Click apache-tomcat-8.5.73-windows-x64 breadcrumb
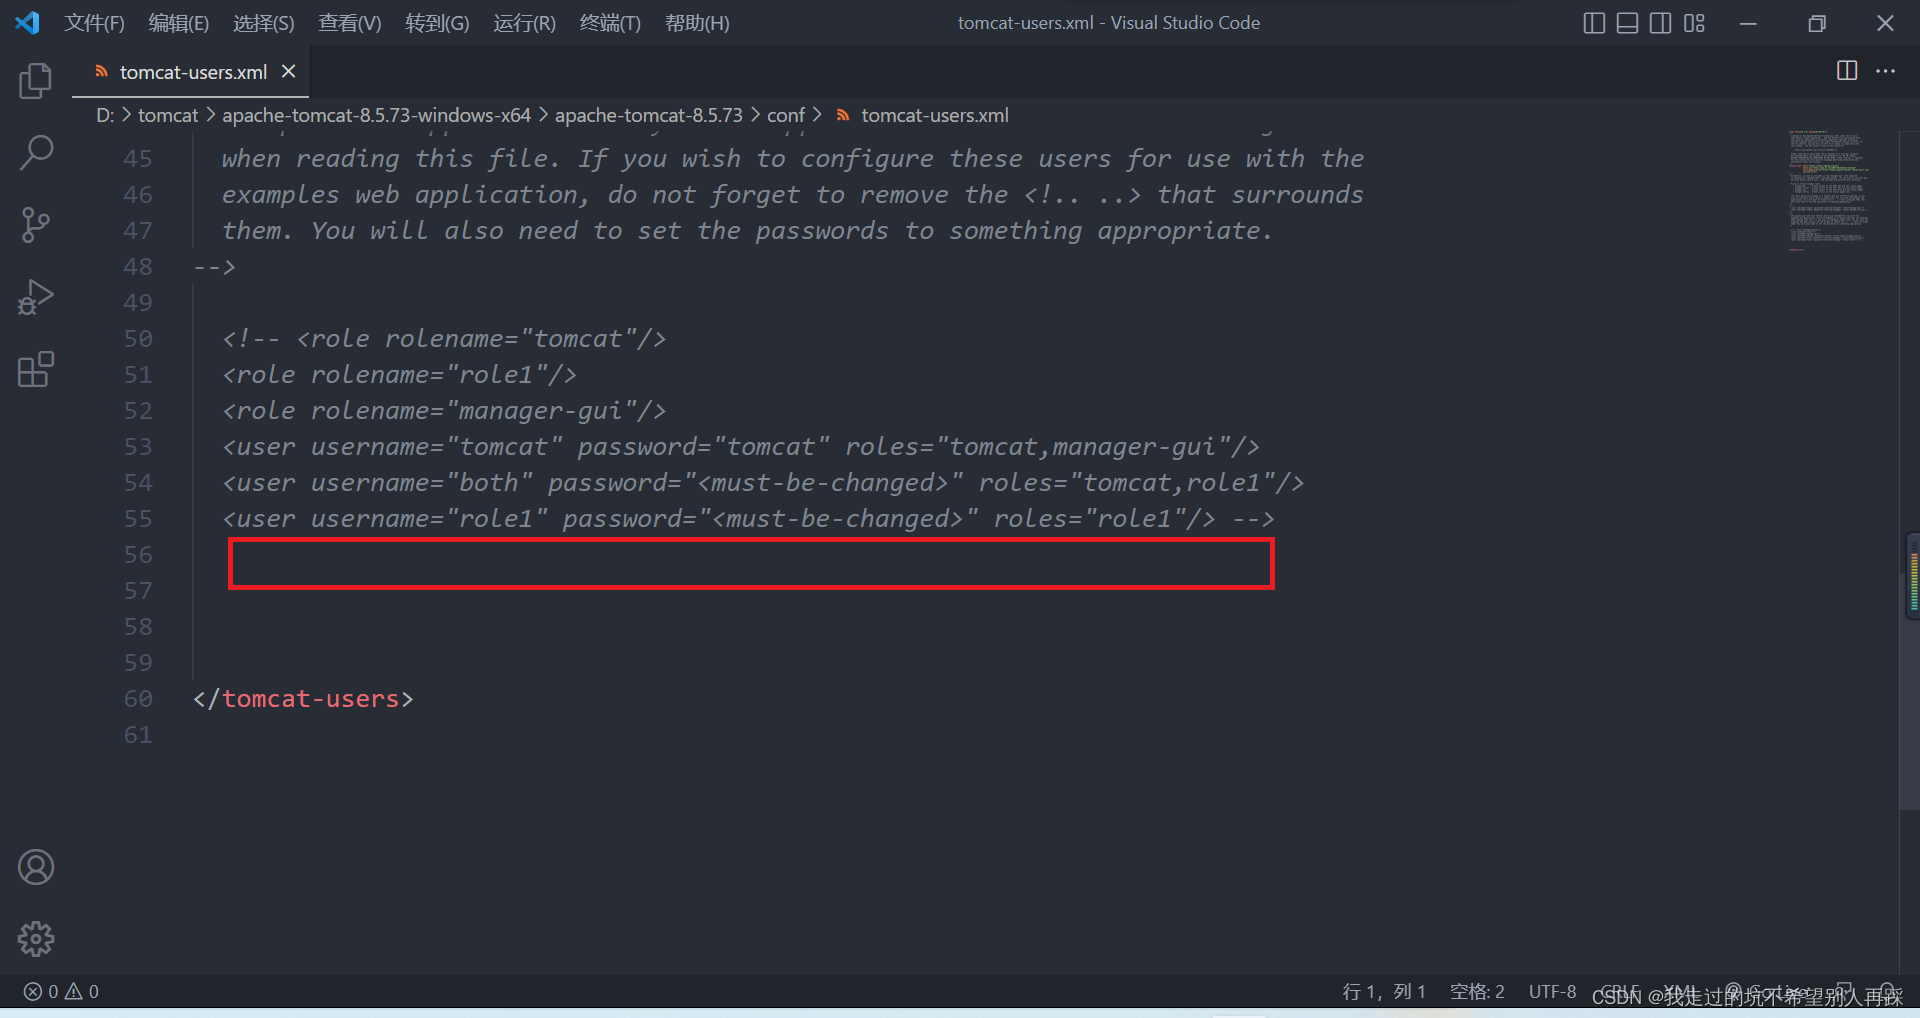The width and height of the screenshot is (1920, 1018). pos(376,115)
